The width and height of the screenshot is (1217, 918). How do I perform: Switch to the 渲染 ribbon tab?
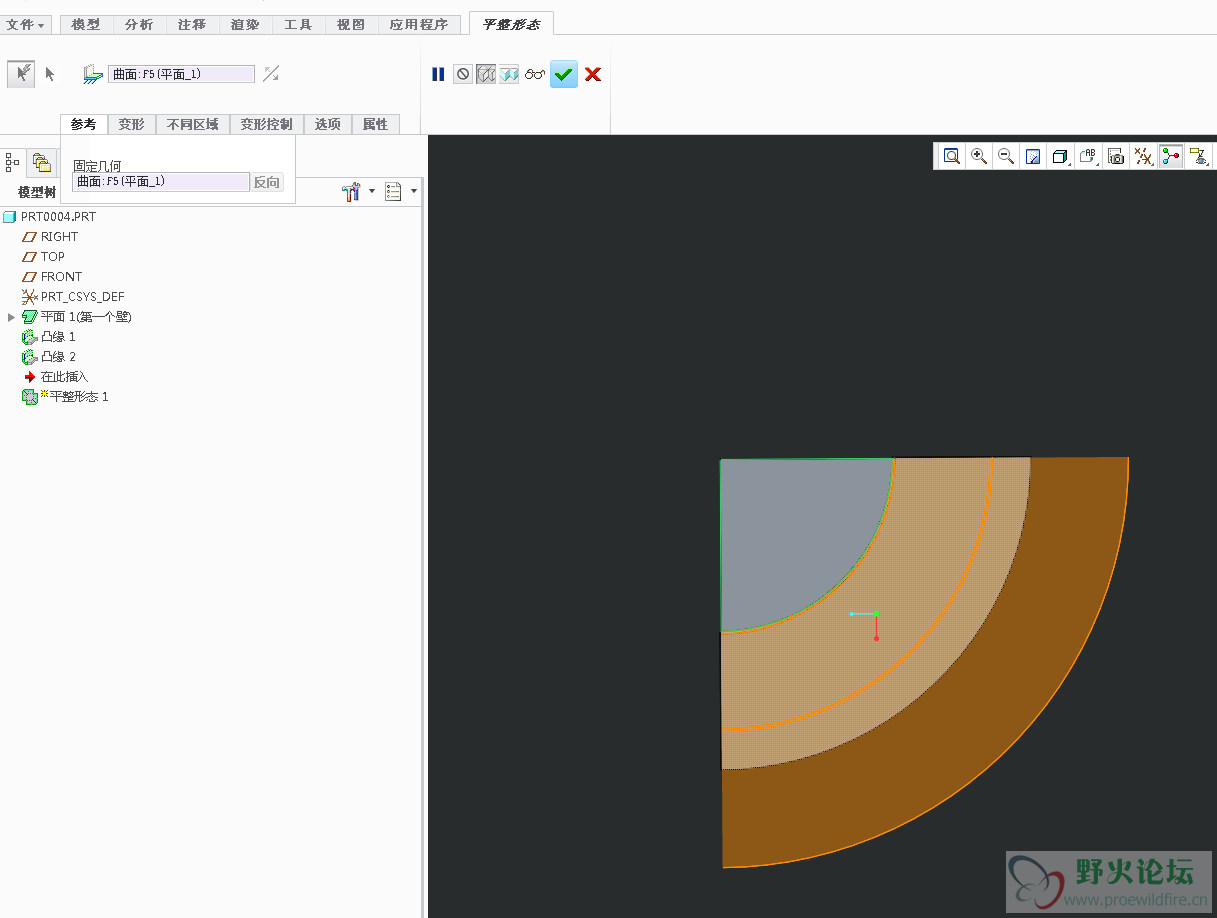(x=245, y=24)
